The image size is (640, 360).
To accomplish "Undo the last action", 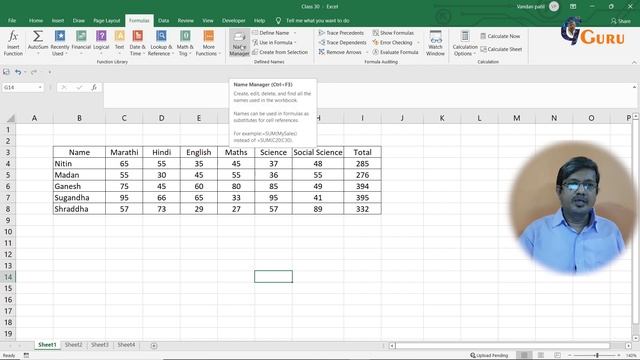I will 18,72.
